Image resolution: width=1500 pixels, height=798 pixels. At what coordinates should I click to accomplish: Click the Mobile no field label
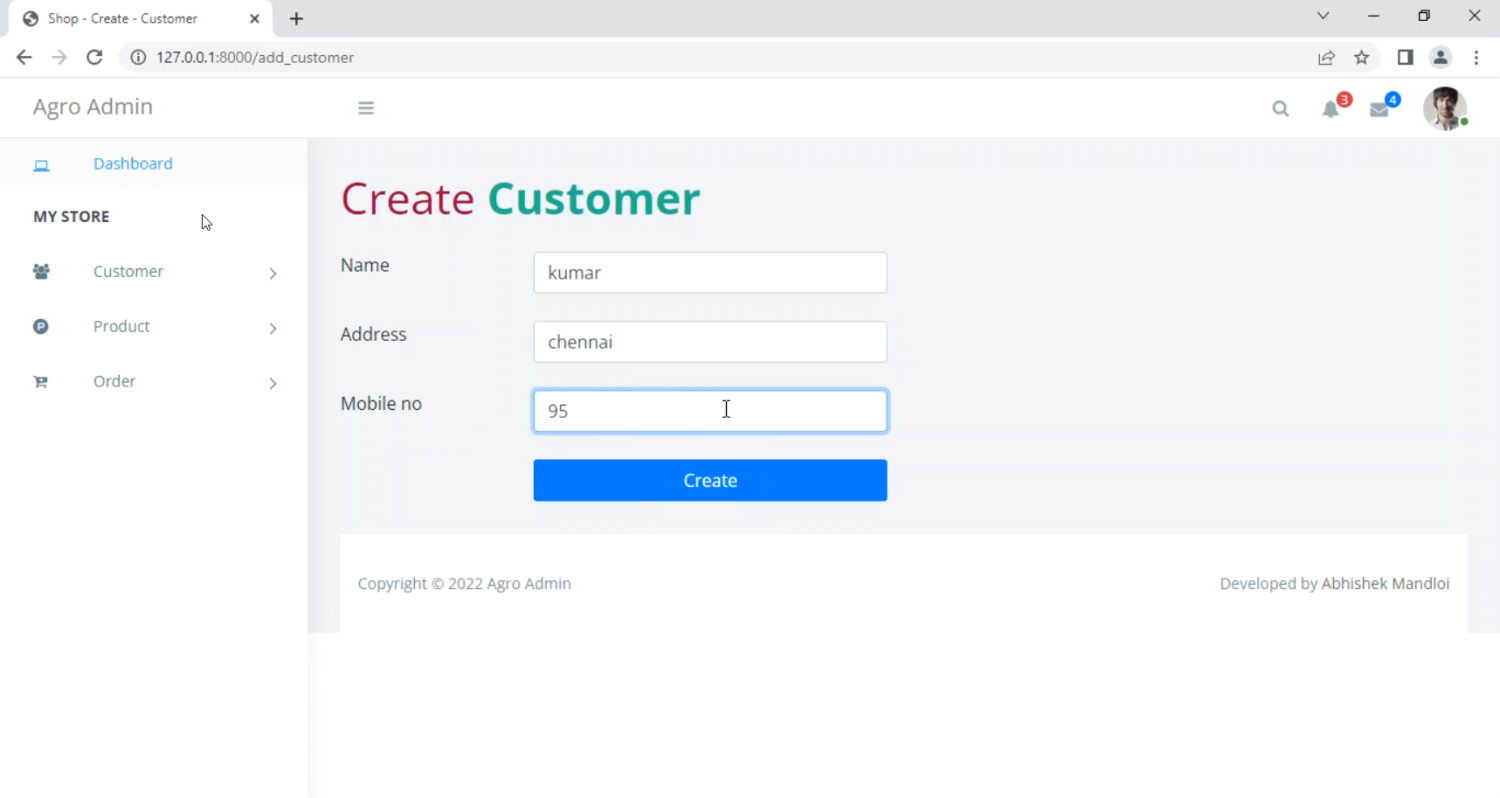click(x=381, y=404)
